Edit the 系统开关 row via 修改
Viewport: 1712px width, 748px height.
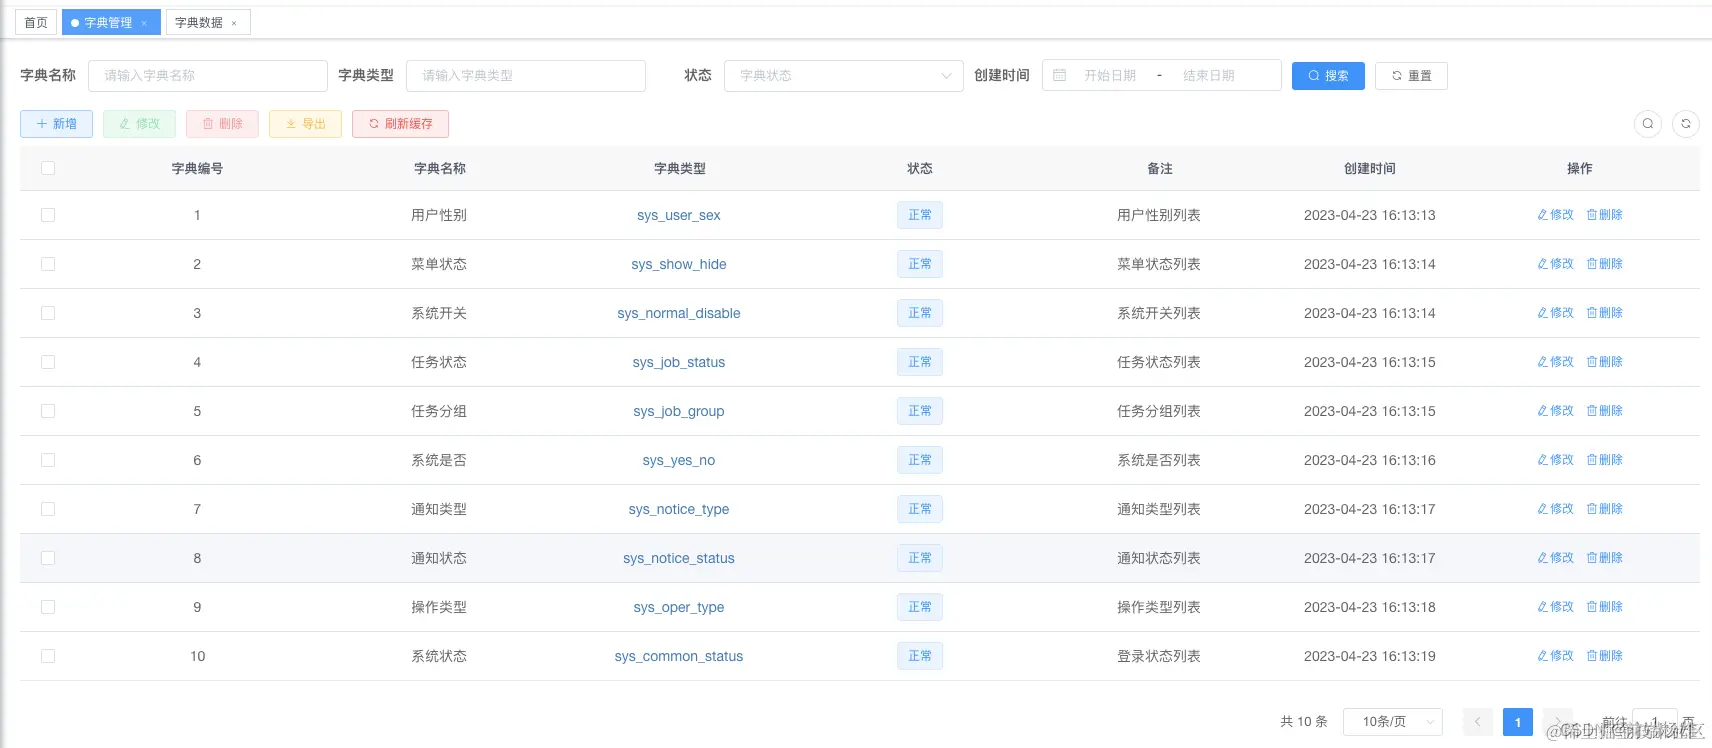pyautogui.click(x=1555, y=313)
